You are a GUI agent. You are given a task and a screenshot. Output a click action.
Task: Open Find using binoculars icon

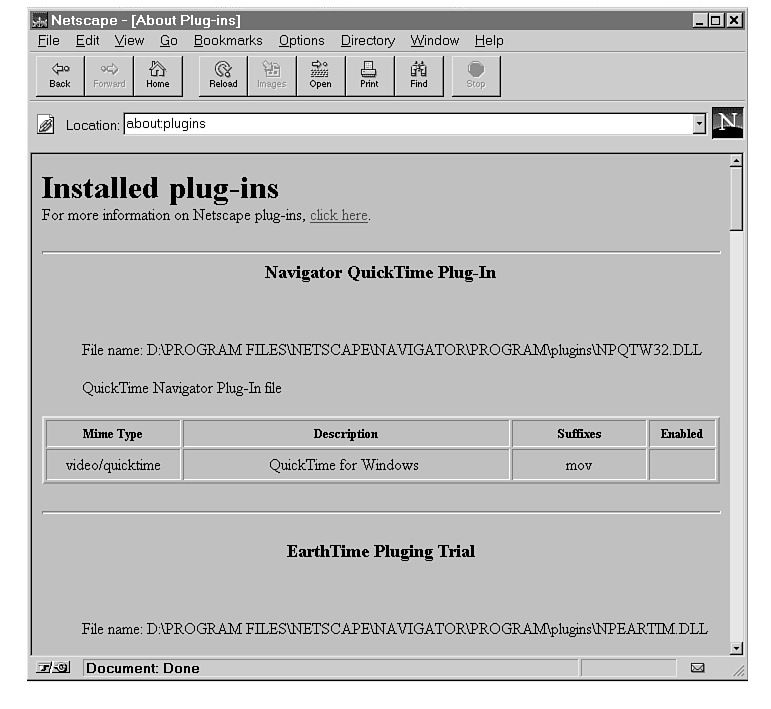tap(419, 75)
